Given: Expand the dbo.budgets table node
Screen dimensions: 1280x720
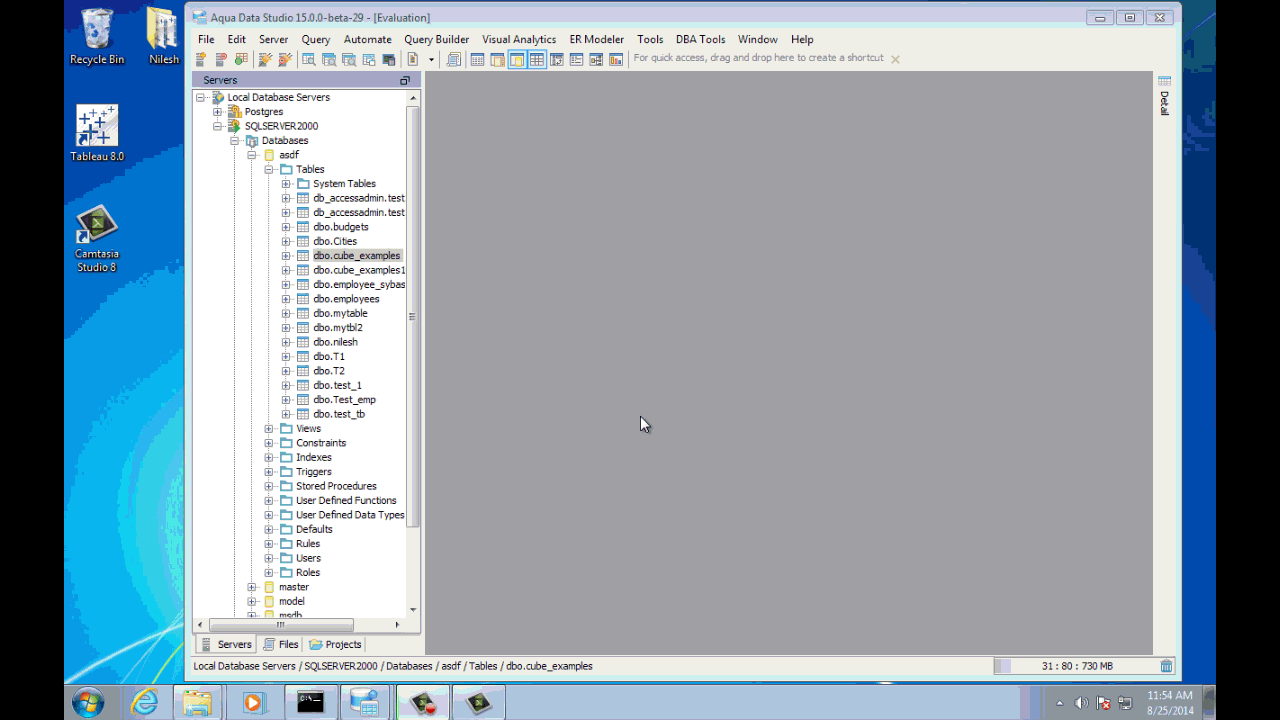Looking at the screenshot, I should pyautogui.click(x=286, y=227).
